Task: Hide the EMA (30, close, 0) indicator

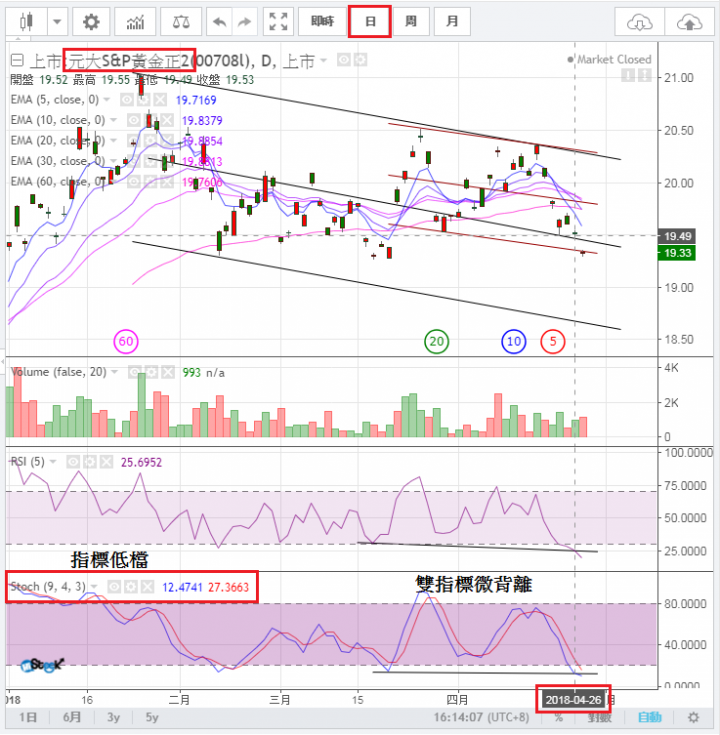Action: point(134,161)
